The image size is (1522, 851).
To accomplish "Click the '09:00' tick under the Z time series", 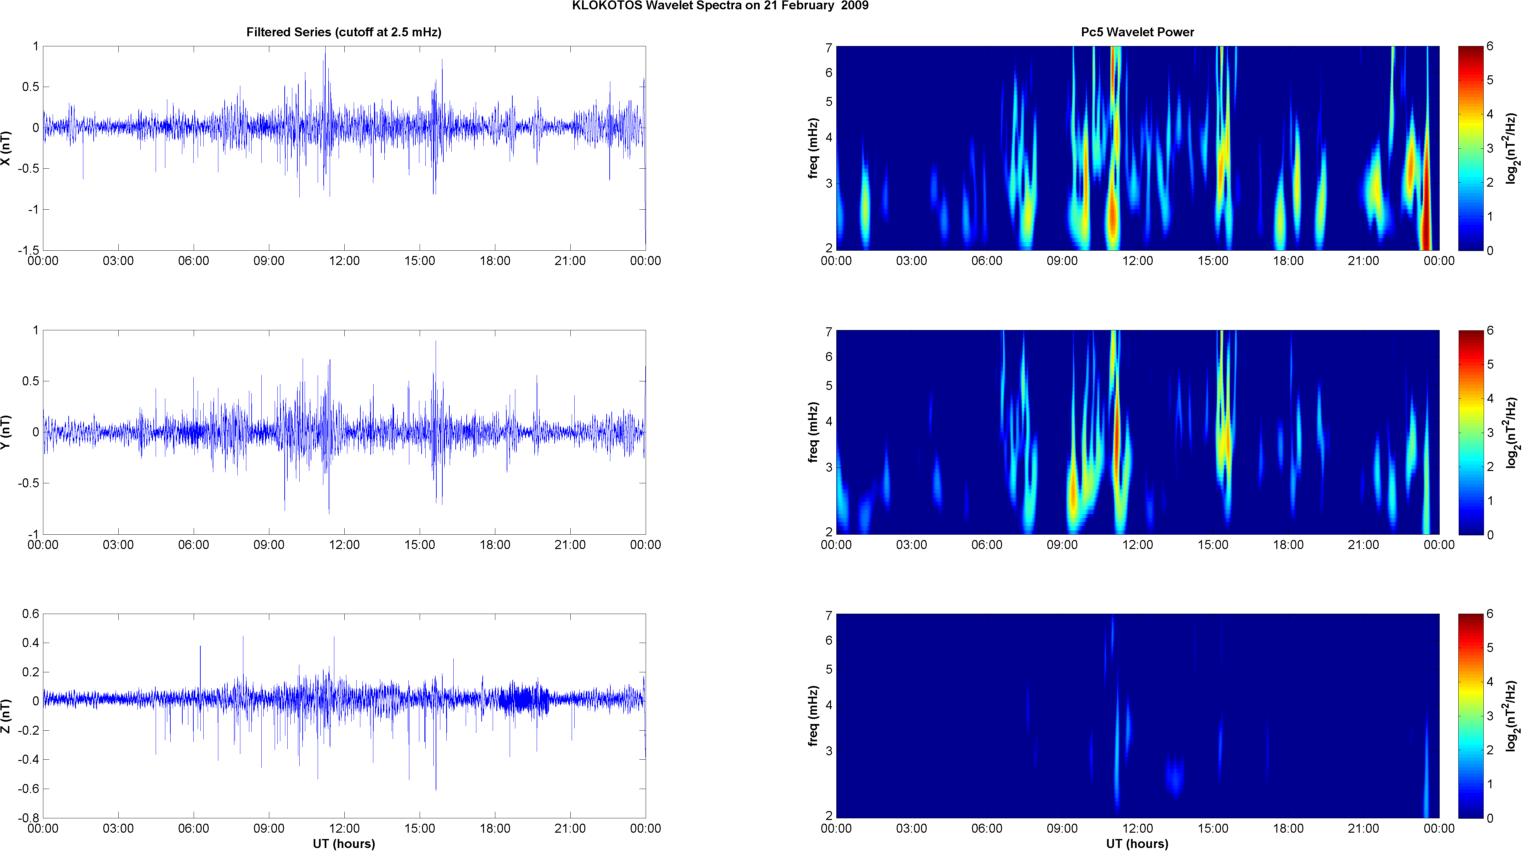I will 269,828.
